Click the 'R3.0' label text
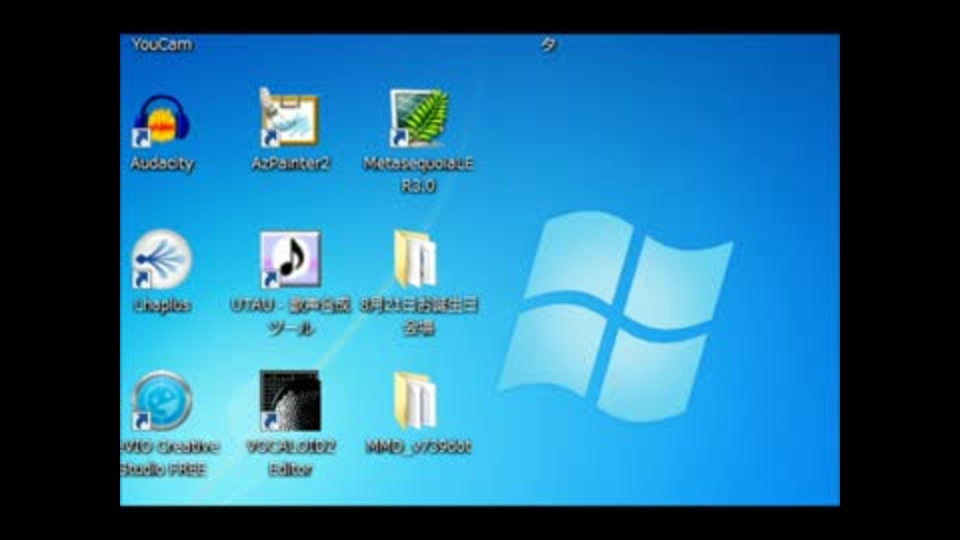The width and height of the screenshot is (960, 540). click(418, 186)
